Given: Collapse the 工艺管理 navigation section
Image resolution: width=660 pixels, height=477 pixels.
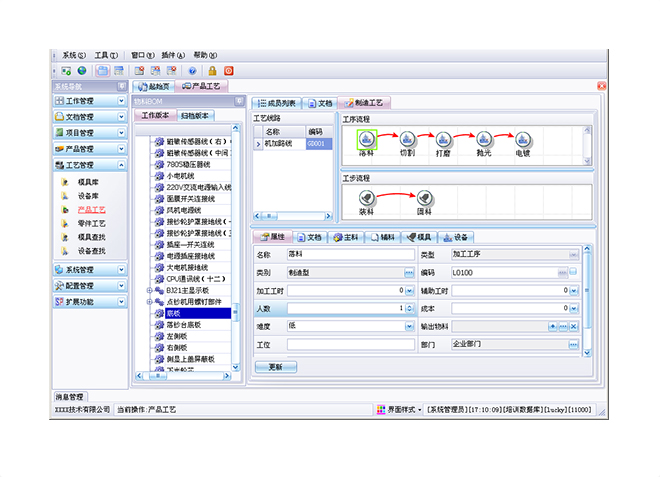Looking at the screenshot, I should point(121,165).
